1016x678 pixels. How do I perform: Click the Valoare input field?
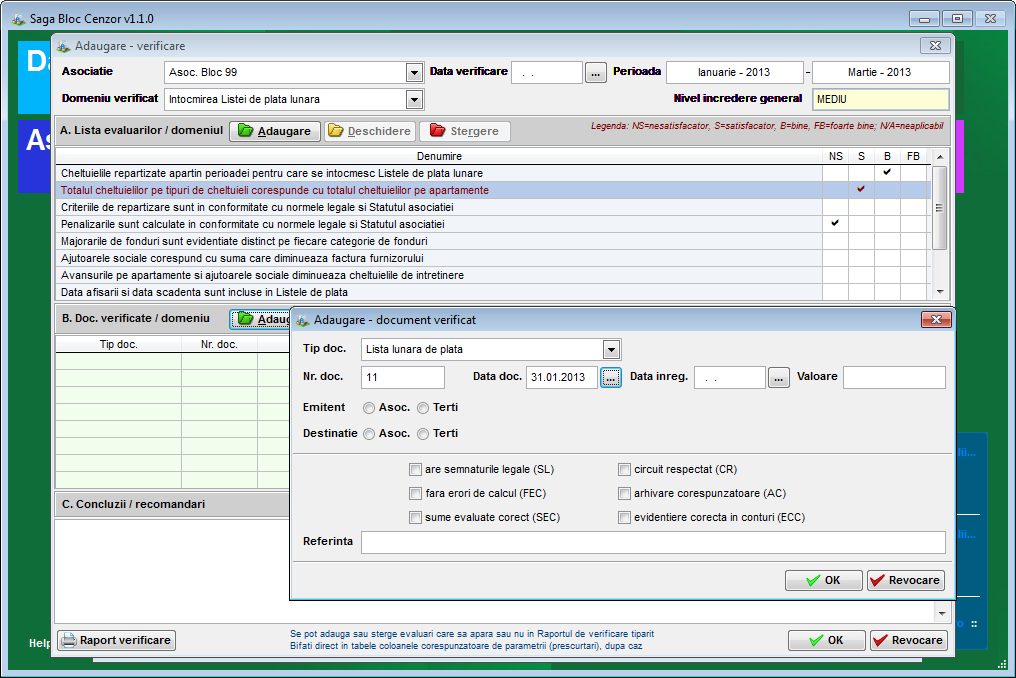[x=894, y=377]
